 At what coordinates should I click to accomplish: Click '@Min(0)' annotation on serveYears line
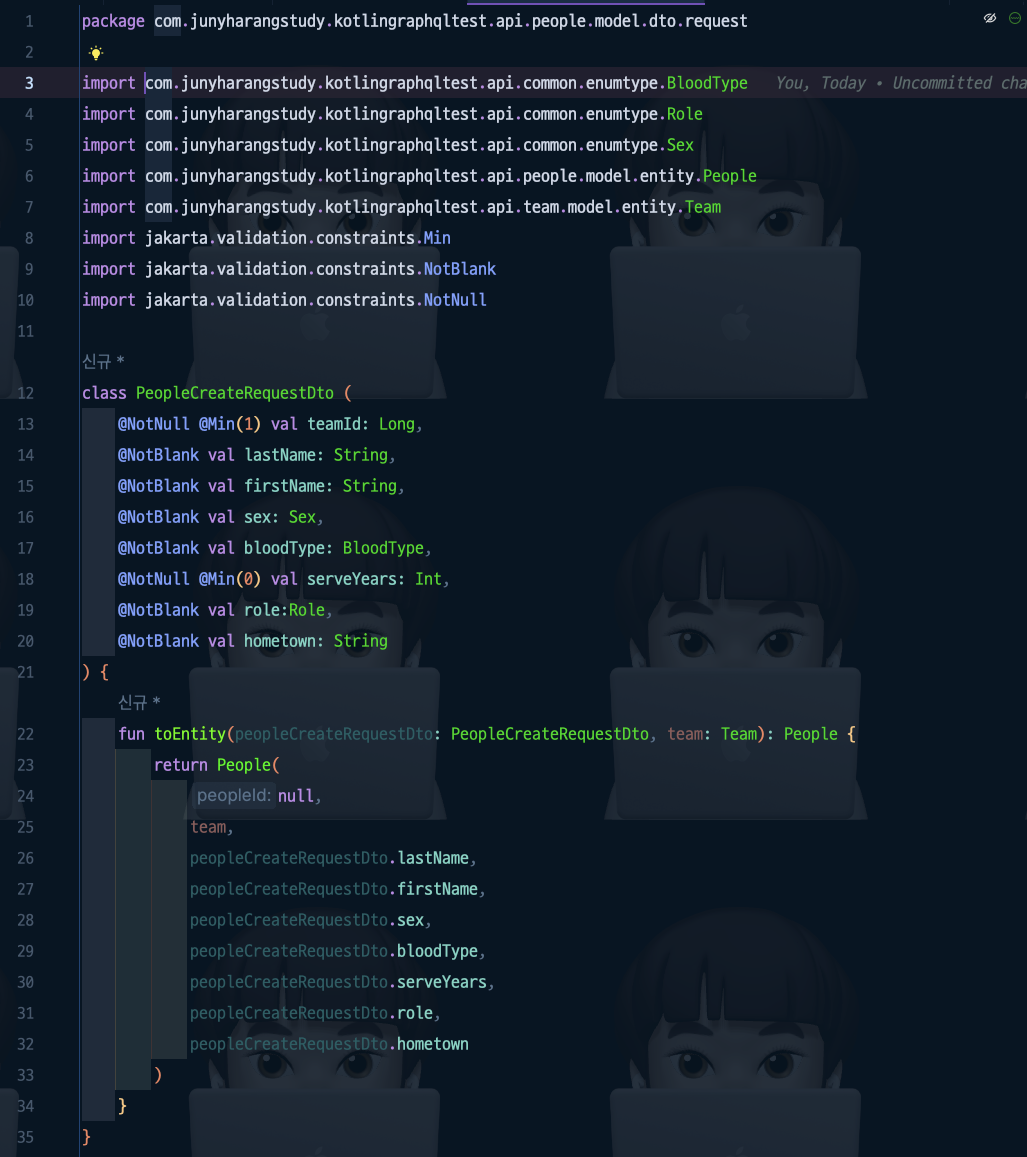[230, 579]
